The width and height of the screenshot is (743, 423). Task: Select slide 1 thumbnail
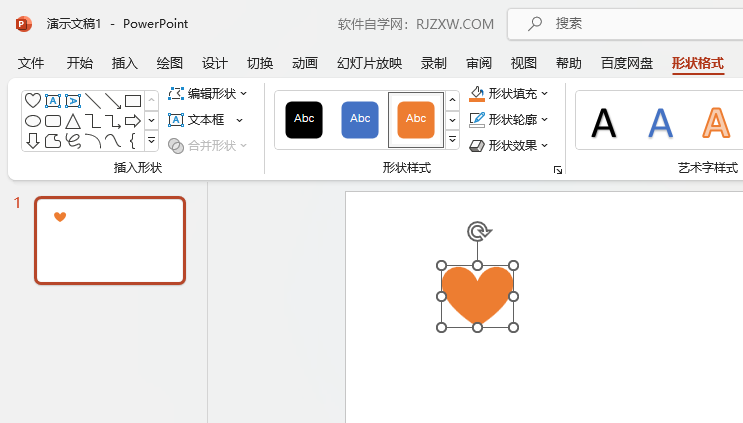coord(110,241)
